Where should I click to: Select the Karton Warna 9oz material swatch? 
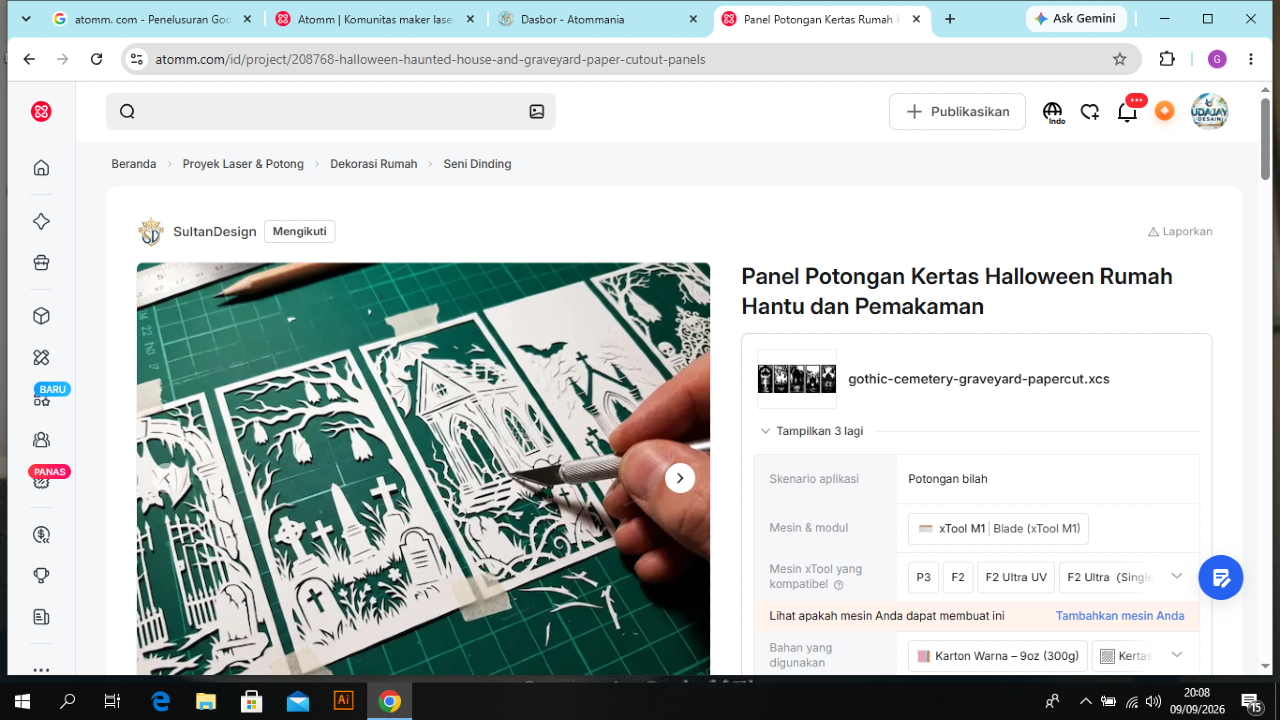pyautogui.click(x=998, y=656)
